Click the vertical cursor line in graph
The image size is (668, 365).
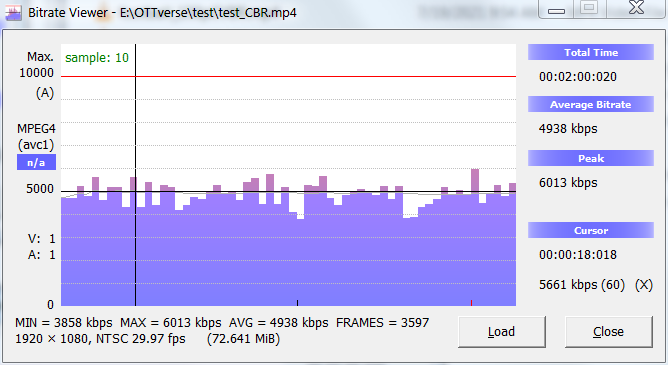pyautogui.click(x=135, y=175)
